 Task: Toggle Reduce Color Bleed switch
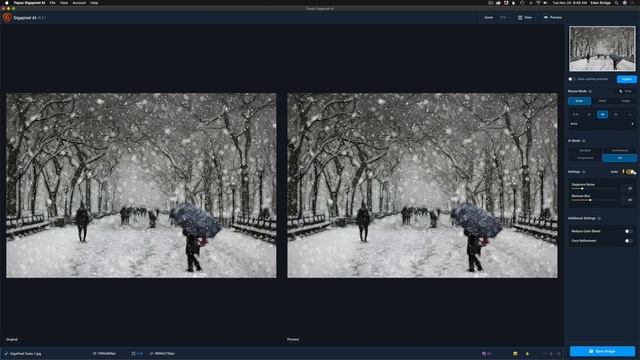click(629, 231)
